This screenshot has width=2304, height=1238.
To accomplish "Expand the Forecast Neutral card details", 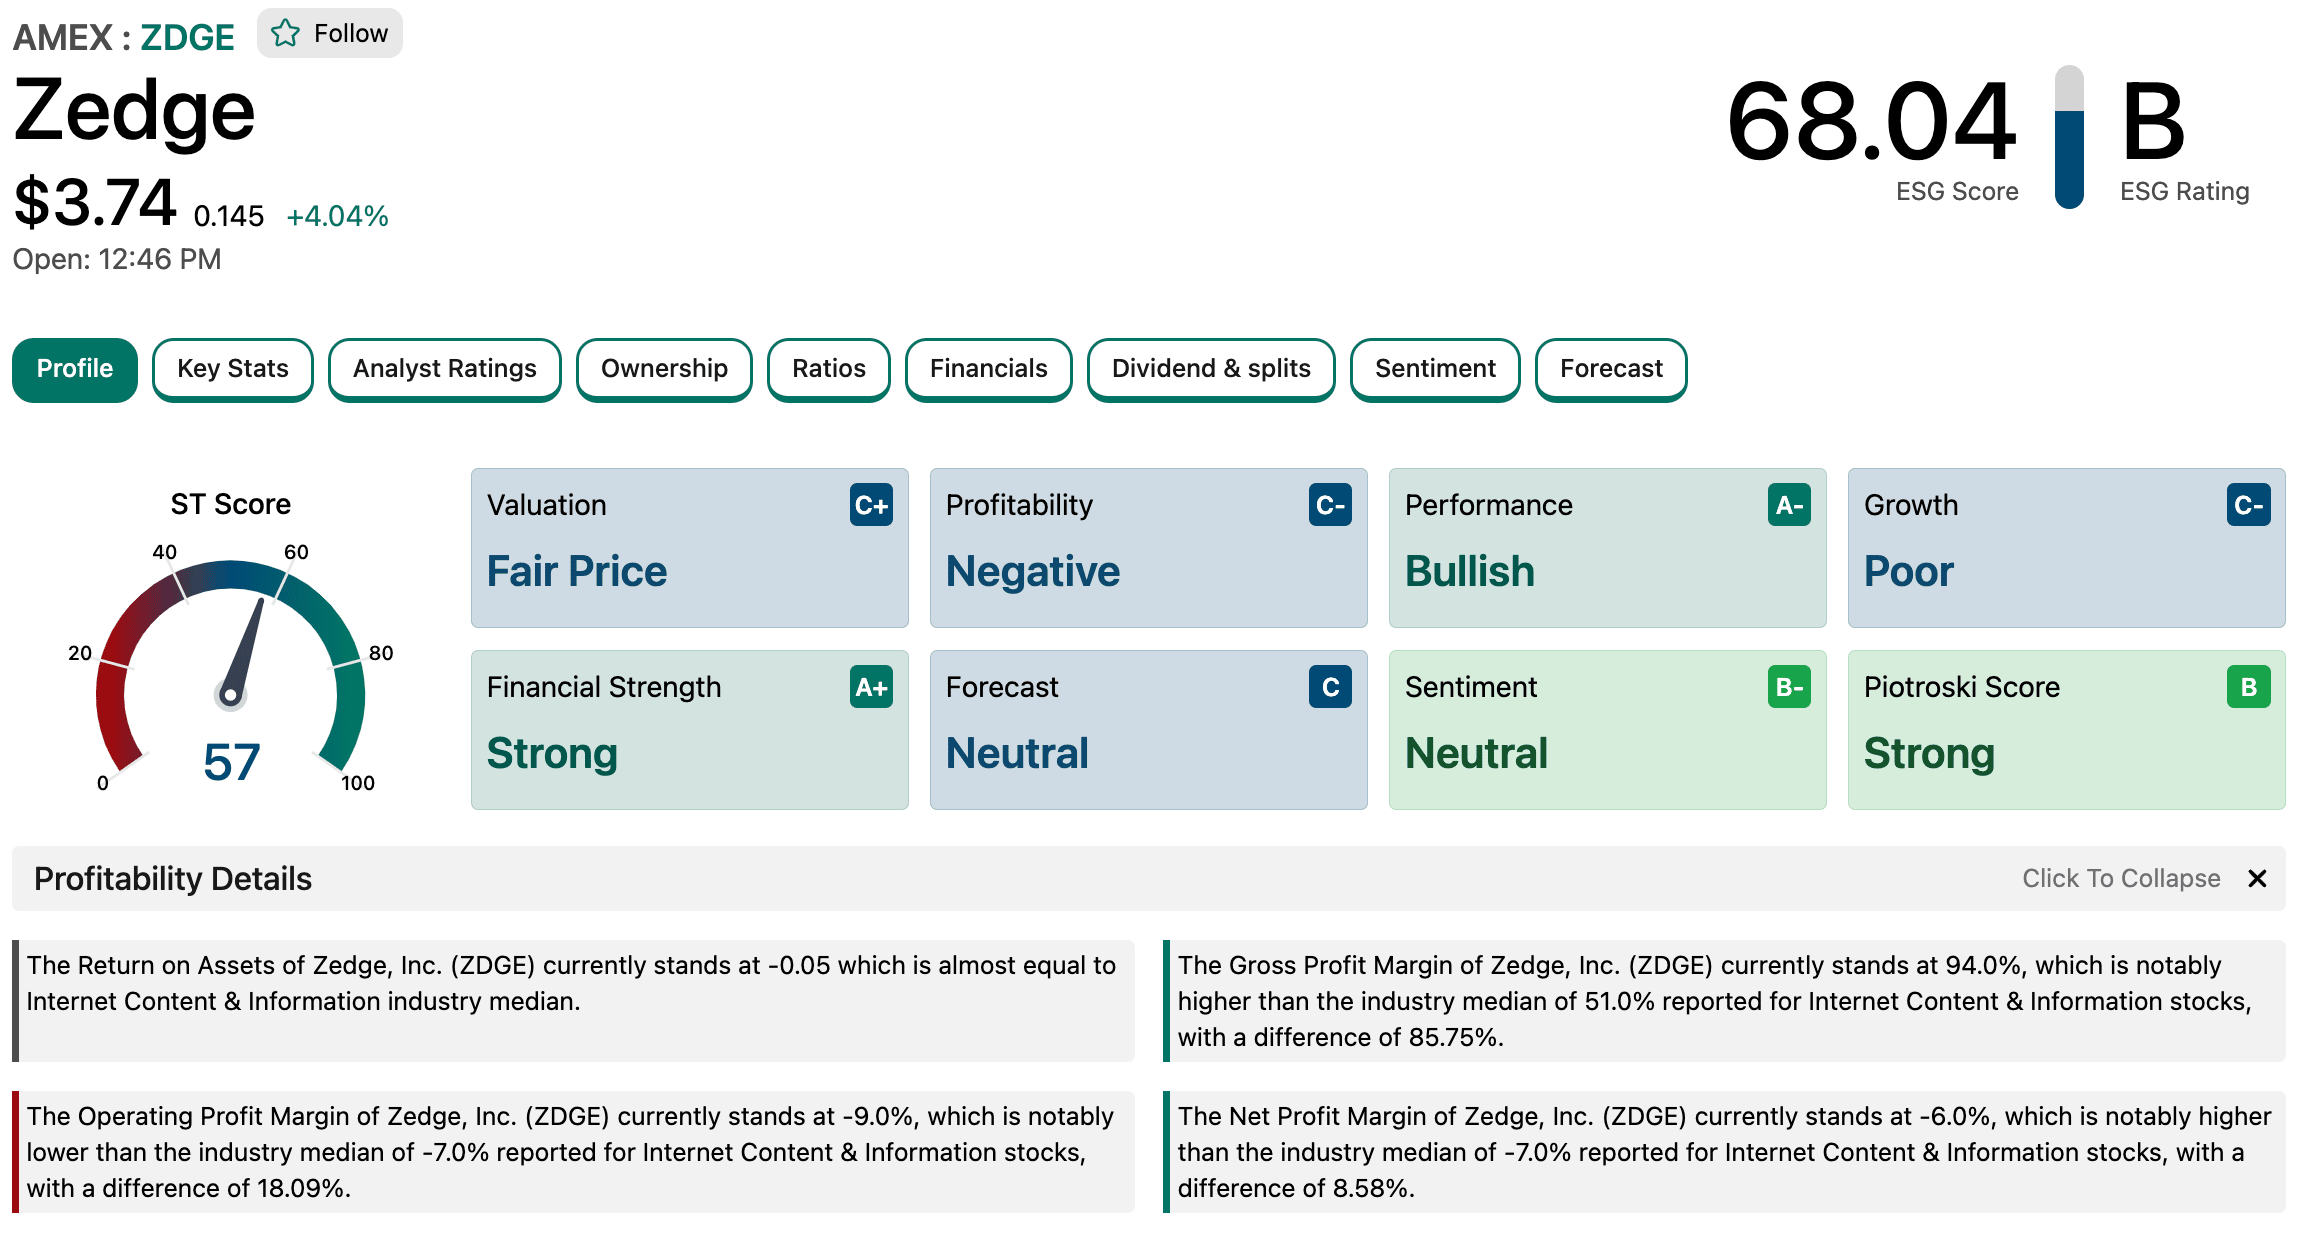I will (1148, 730).
